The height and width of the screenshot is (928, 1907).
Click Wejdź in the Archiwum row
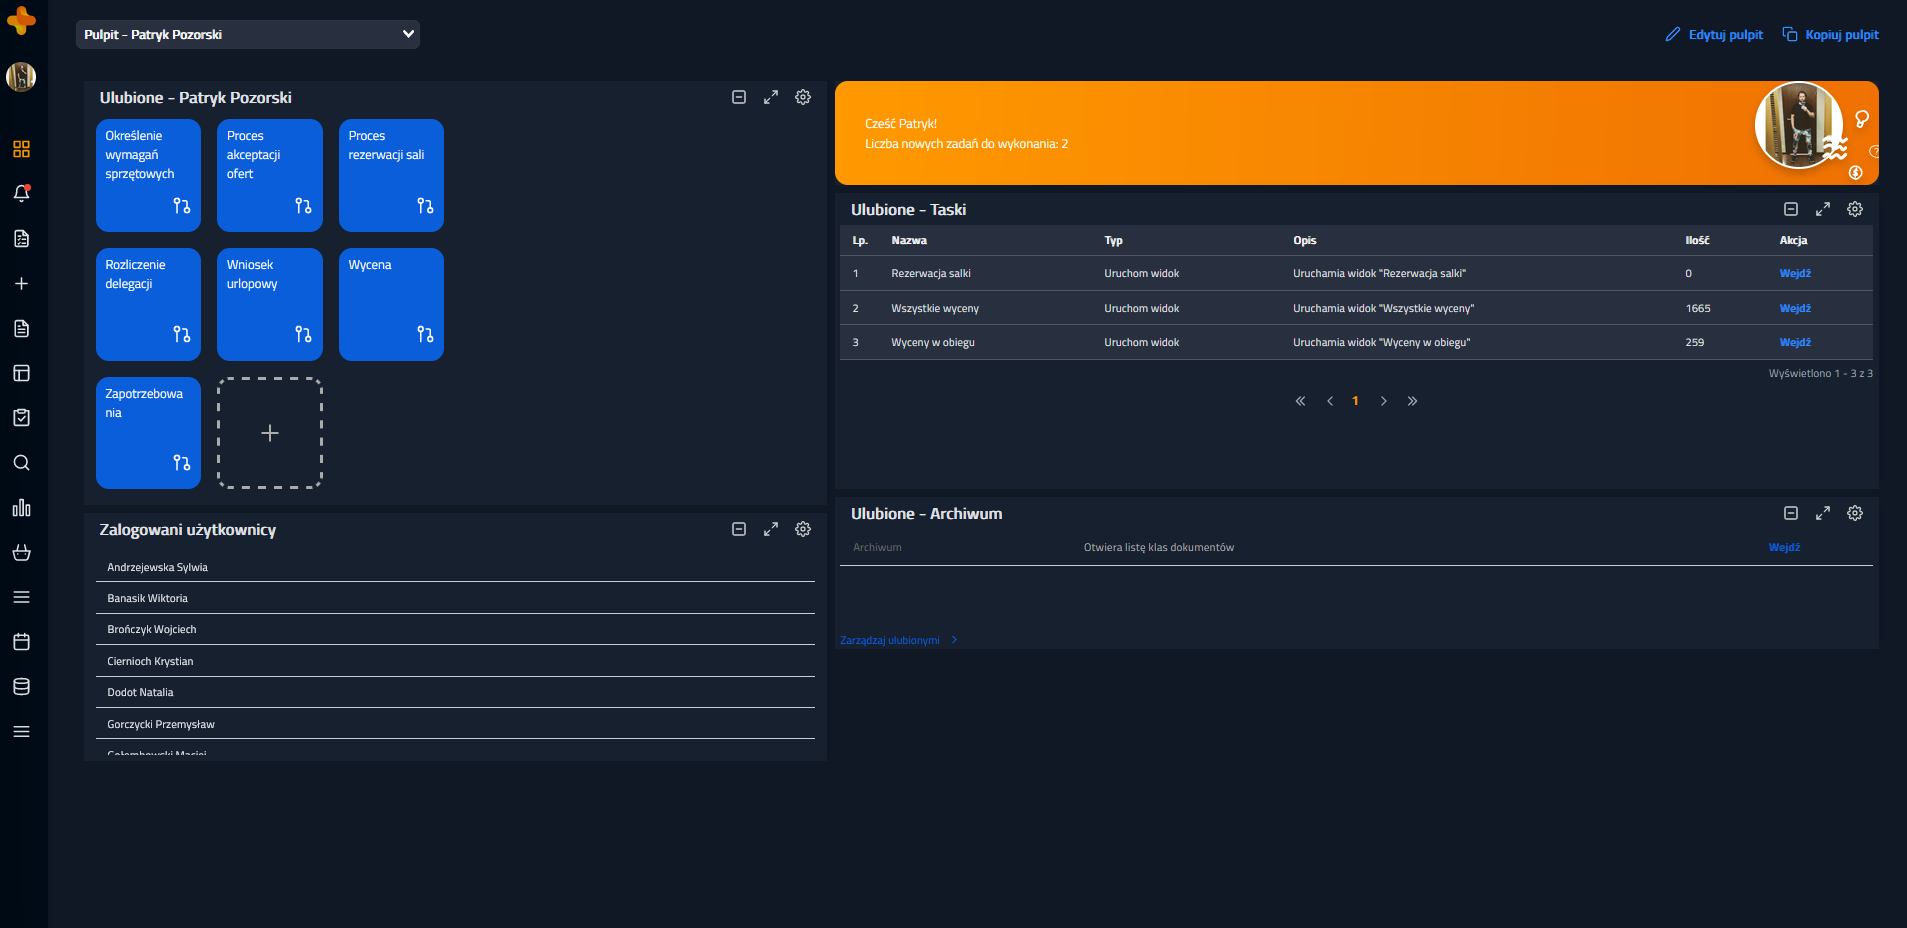coord(1784,547)
